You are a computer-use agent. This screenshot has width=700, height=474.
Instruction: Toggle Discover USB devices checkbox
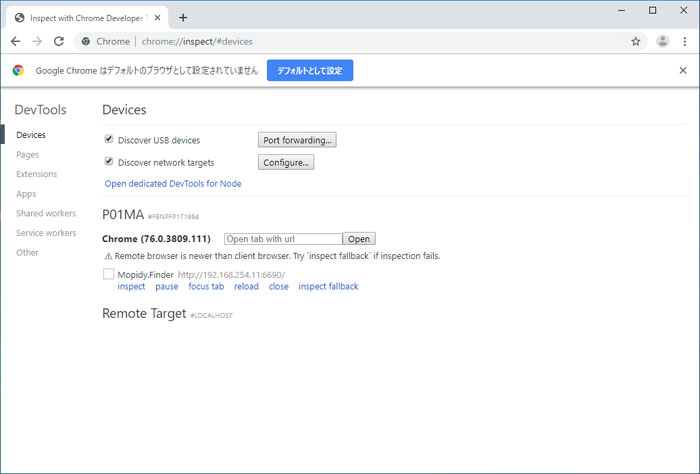pos(108,139)
